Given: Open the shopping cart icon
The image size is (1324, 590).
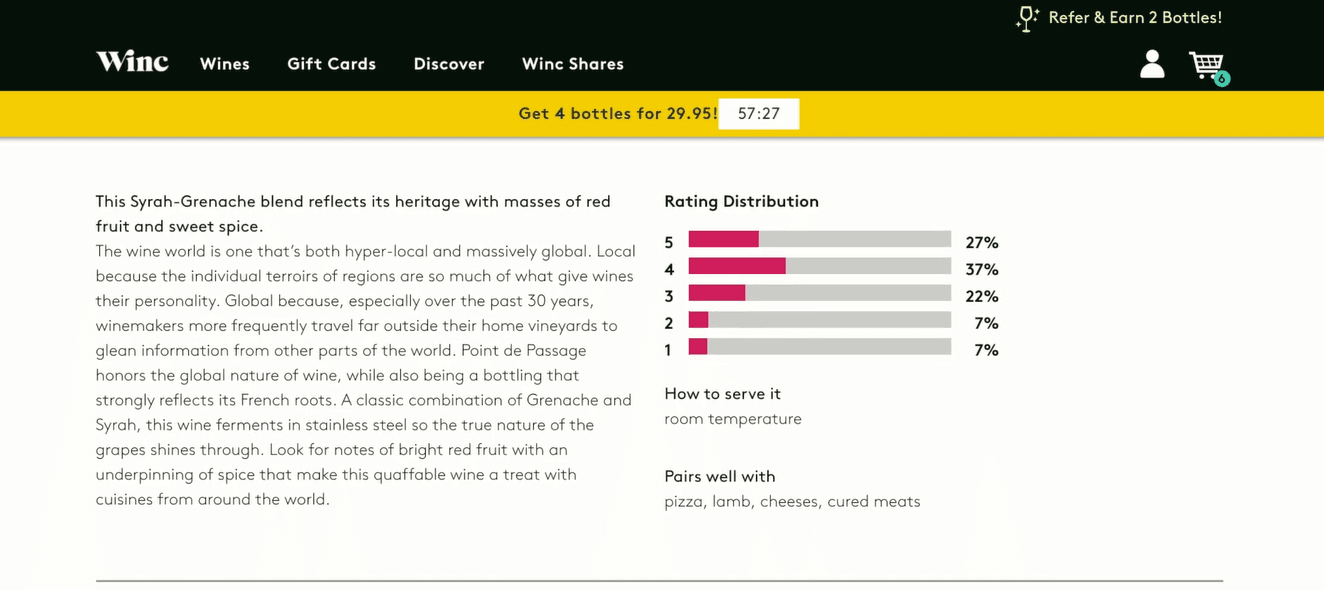Looking at the screenshot, I should [1206, 65].
